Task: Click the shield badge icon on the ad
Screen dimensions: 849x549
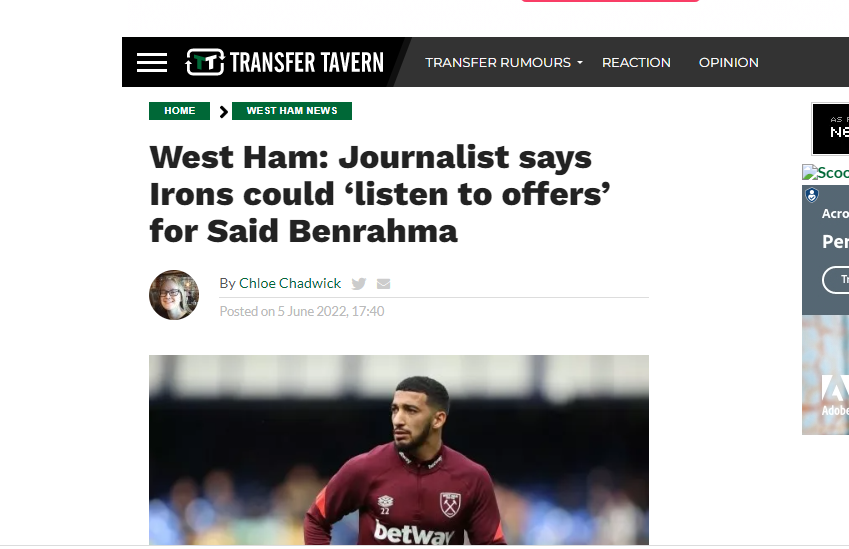Action: pyautogui.click(x=812, y=196)
